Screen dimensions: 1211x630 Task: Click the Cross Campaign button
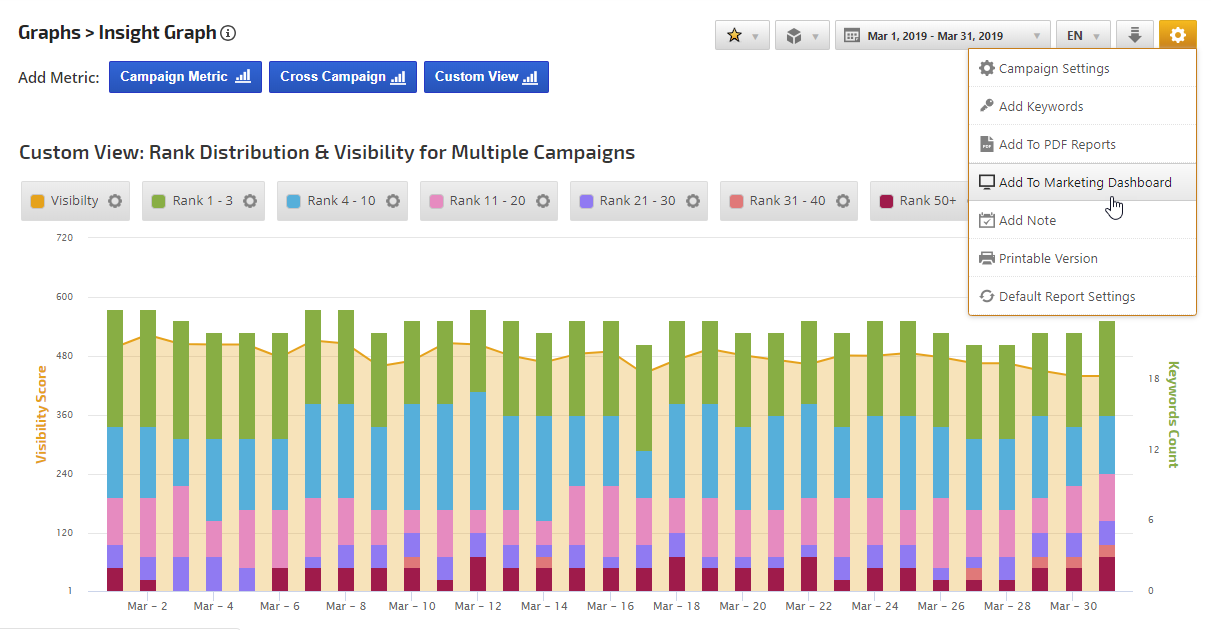click(342, 77)
